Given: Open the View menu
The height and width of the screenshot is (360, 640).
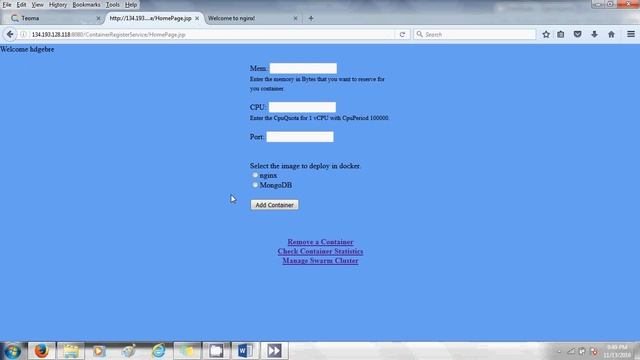Looking at the screenshot, I should [37, 5].
